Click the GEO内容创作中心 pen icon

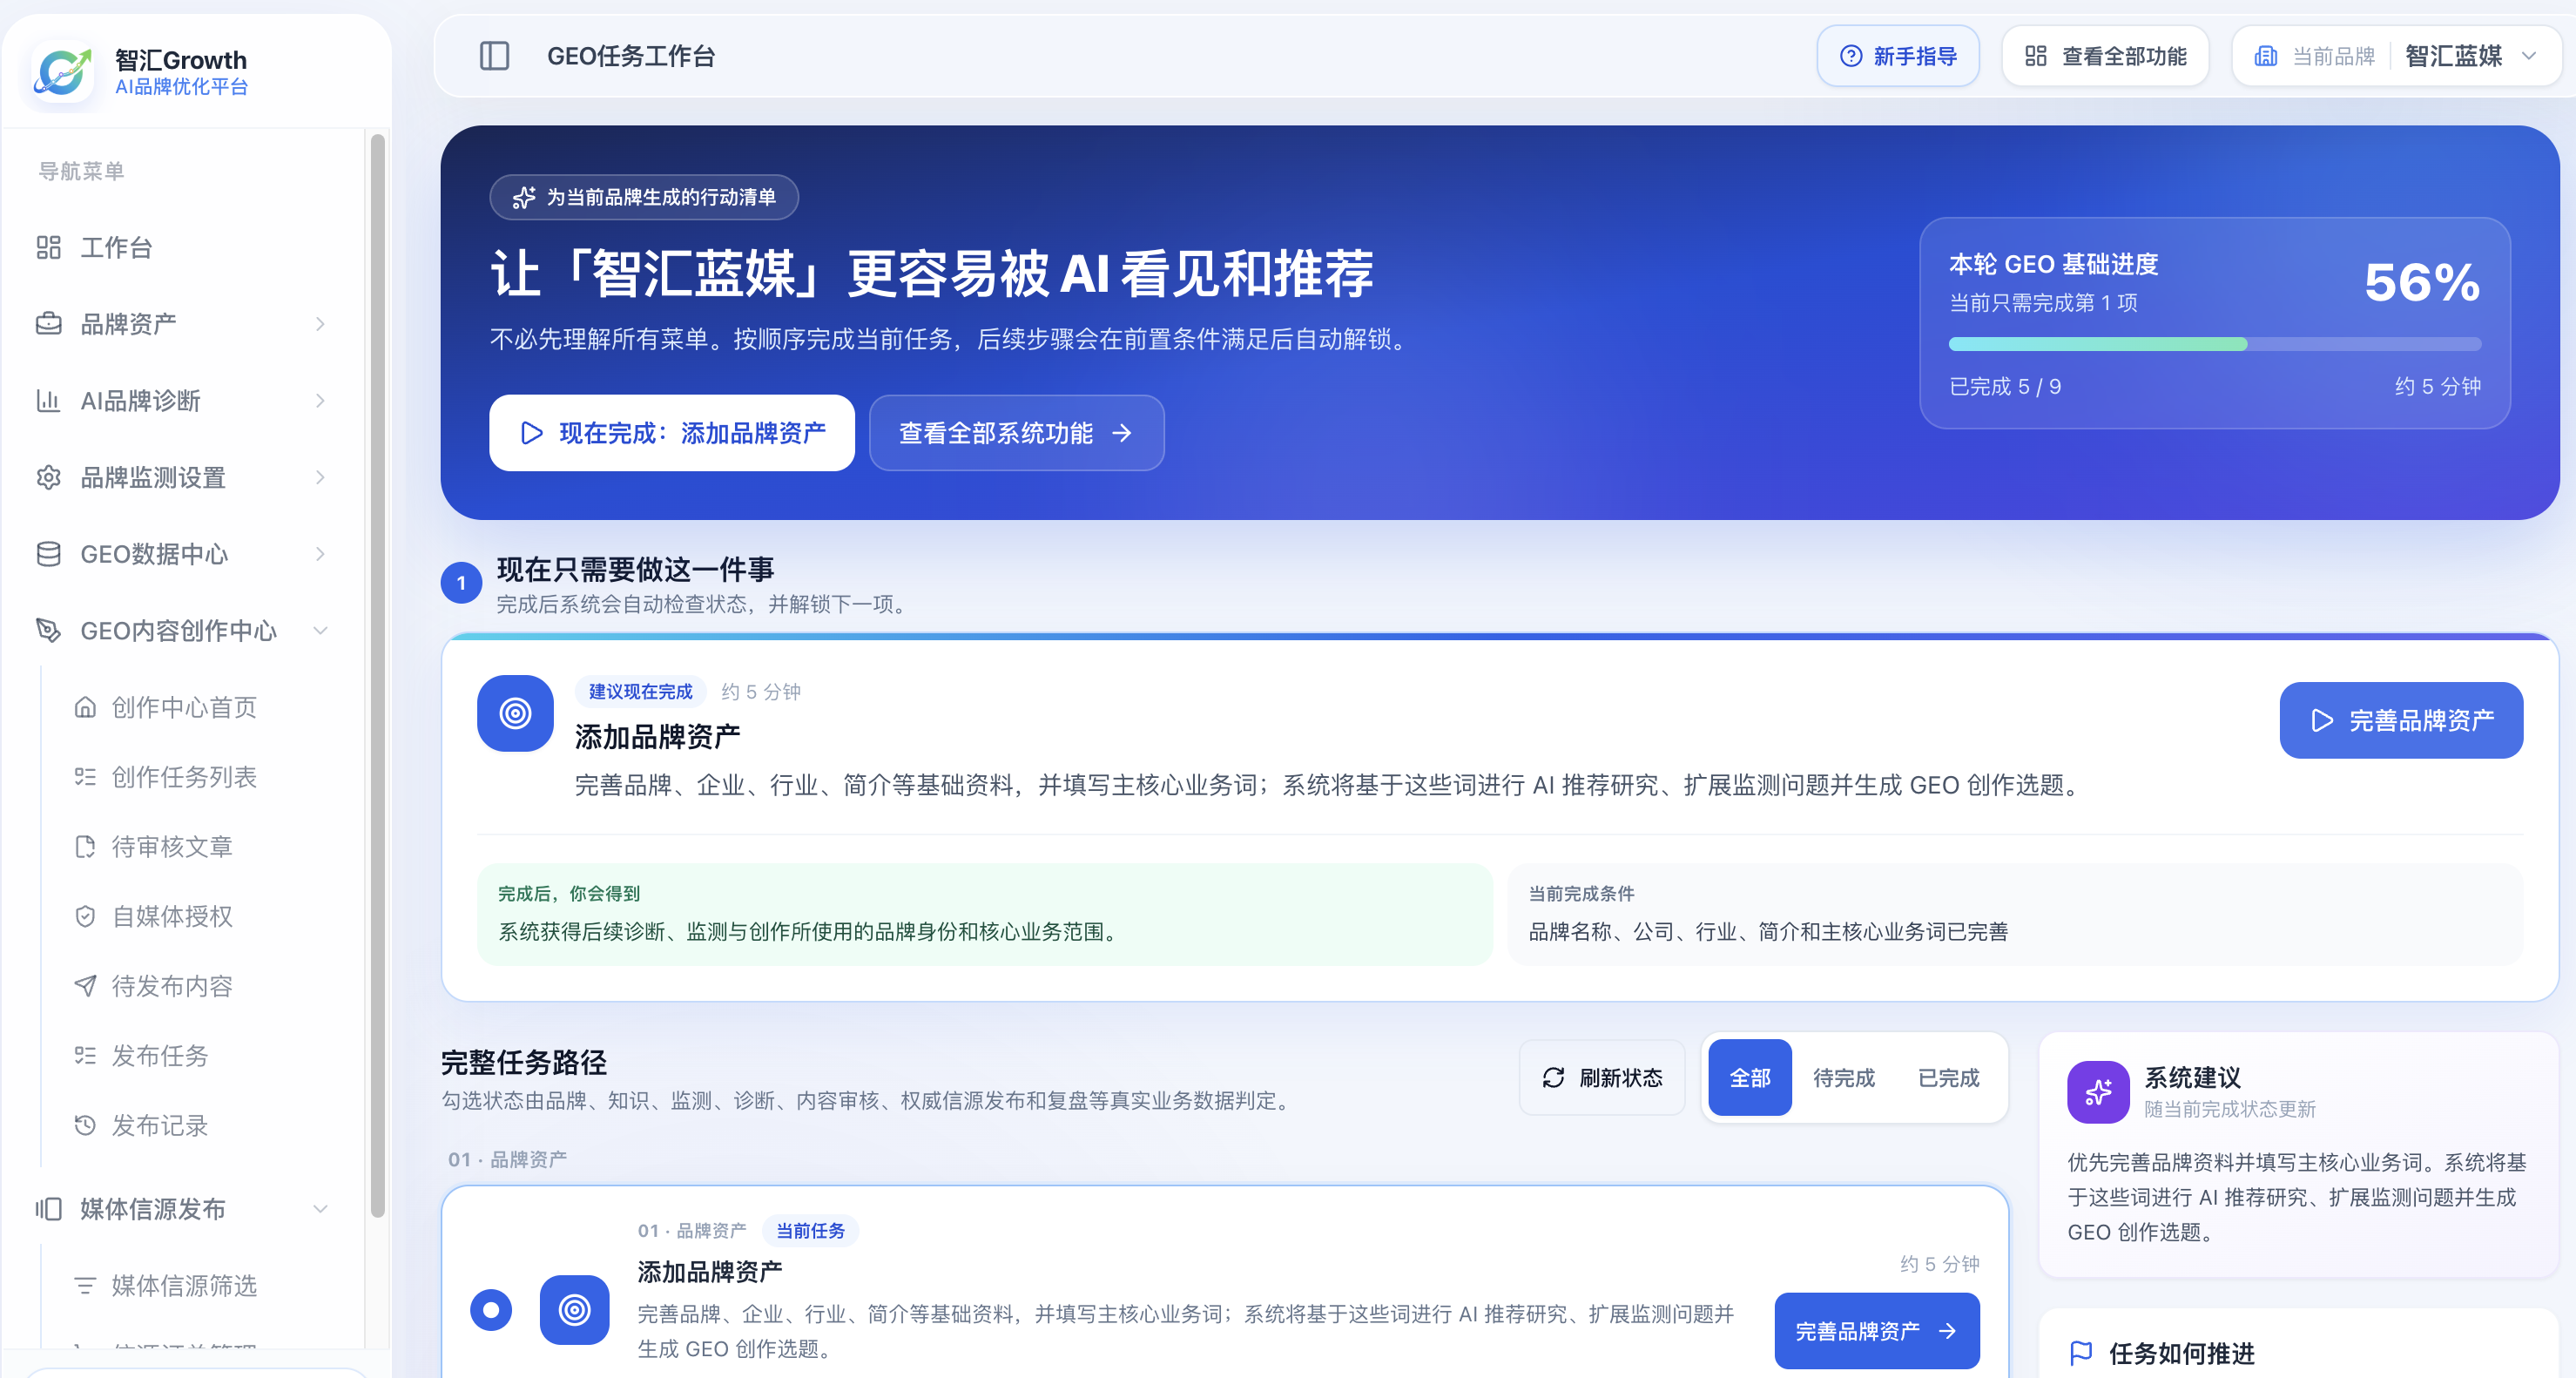[48, 630]
